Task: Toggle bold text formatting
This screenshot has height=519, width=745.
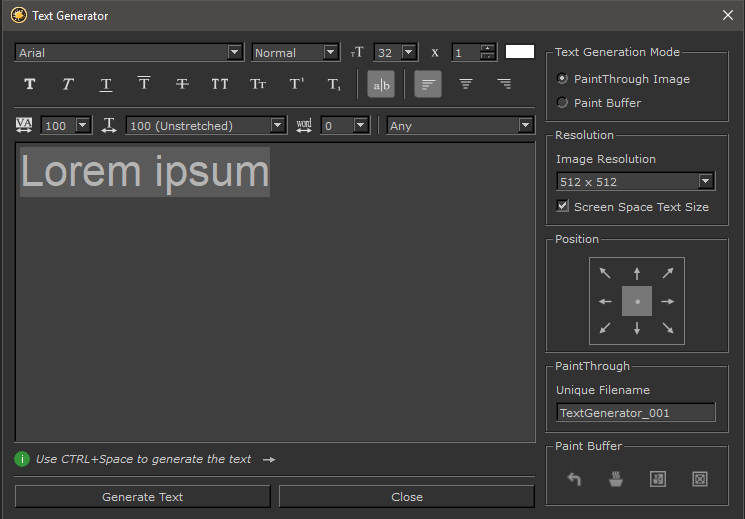Action: click(x=30, y=84)
